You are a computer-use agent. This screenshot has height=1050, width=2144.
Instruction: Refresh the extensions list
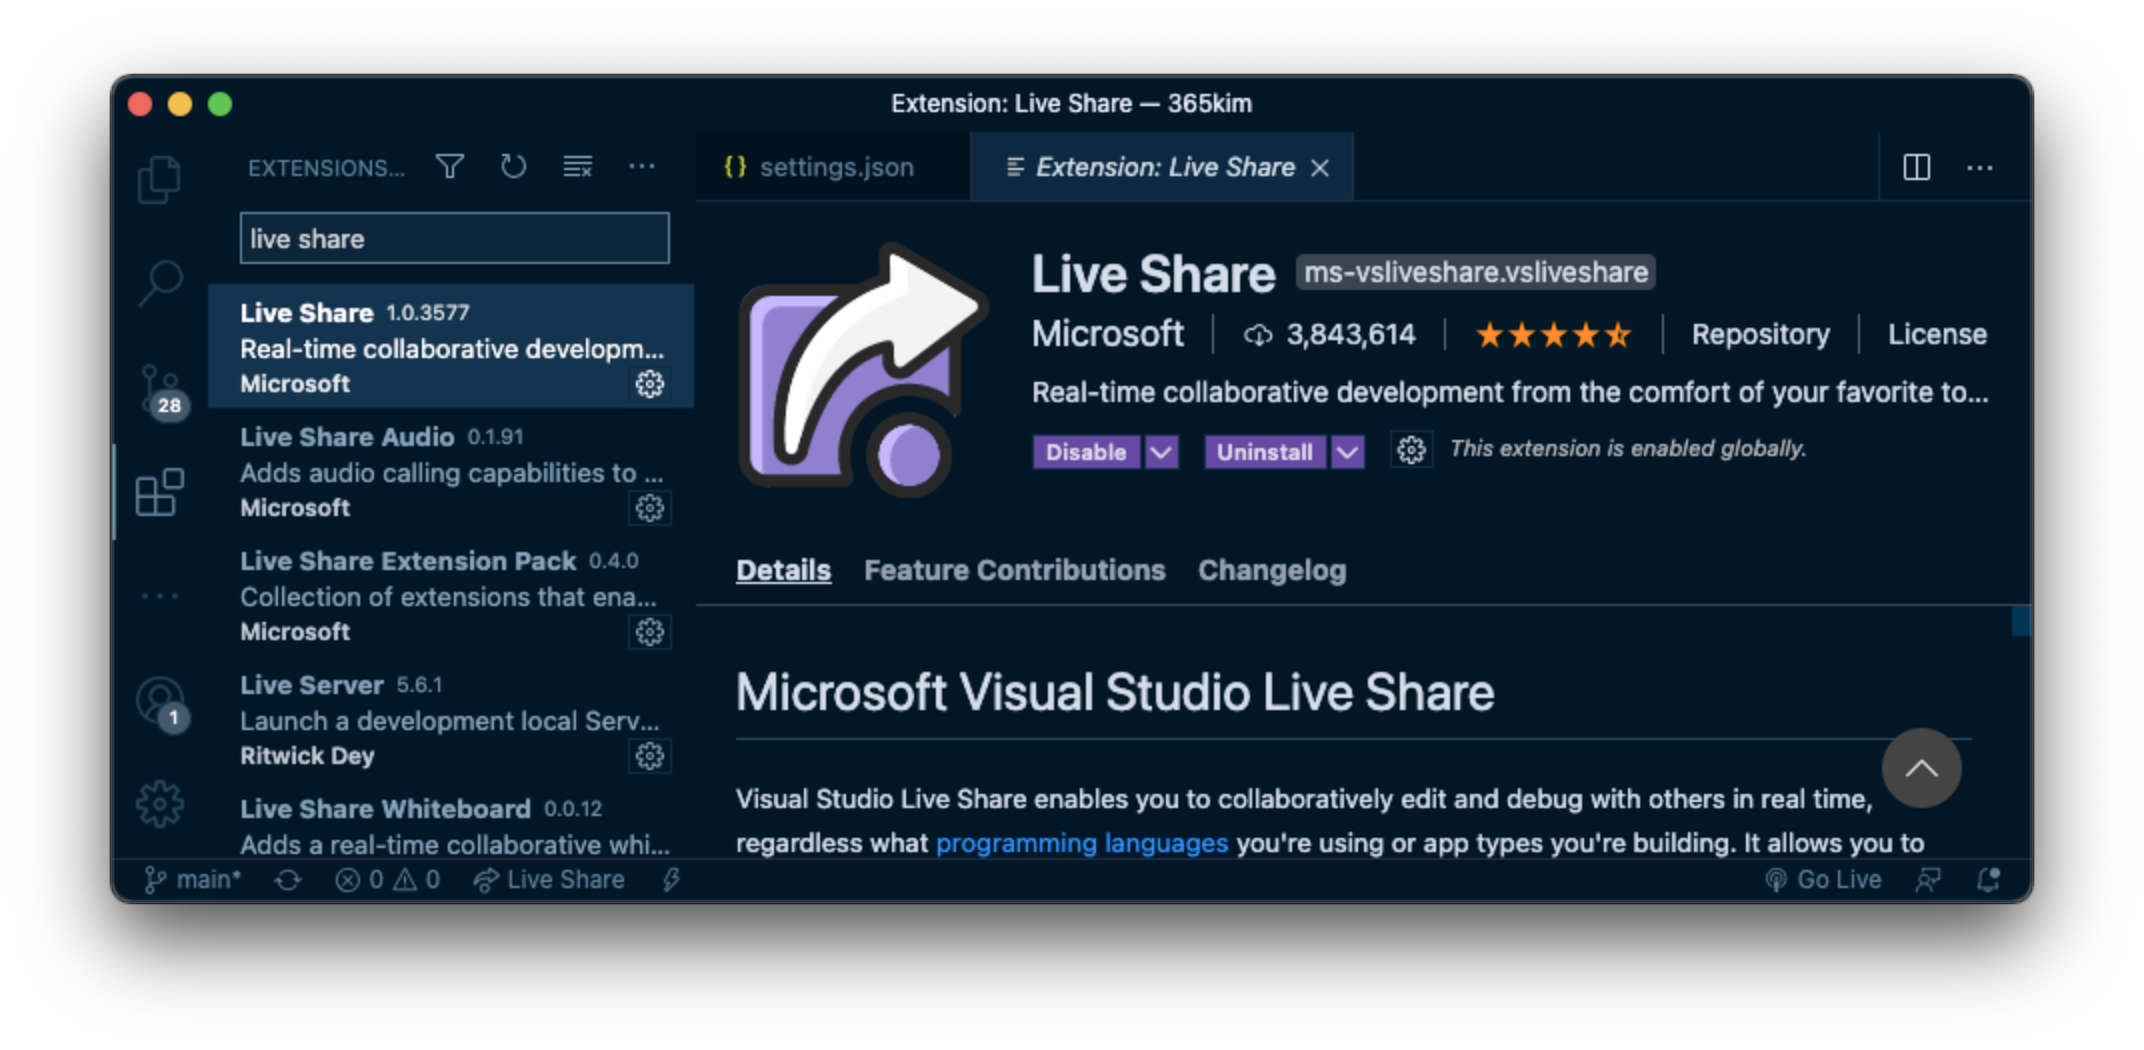point(514,167)
